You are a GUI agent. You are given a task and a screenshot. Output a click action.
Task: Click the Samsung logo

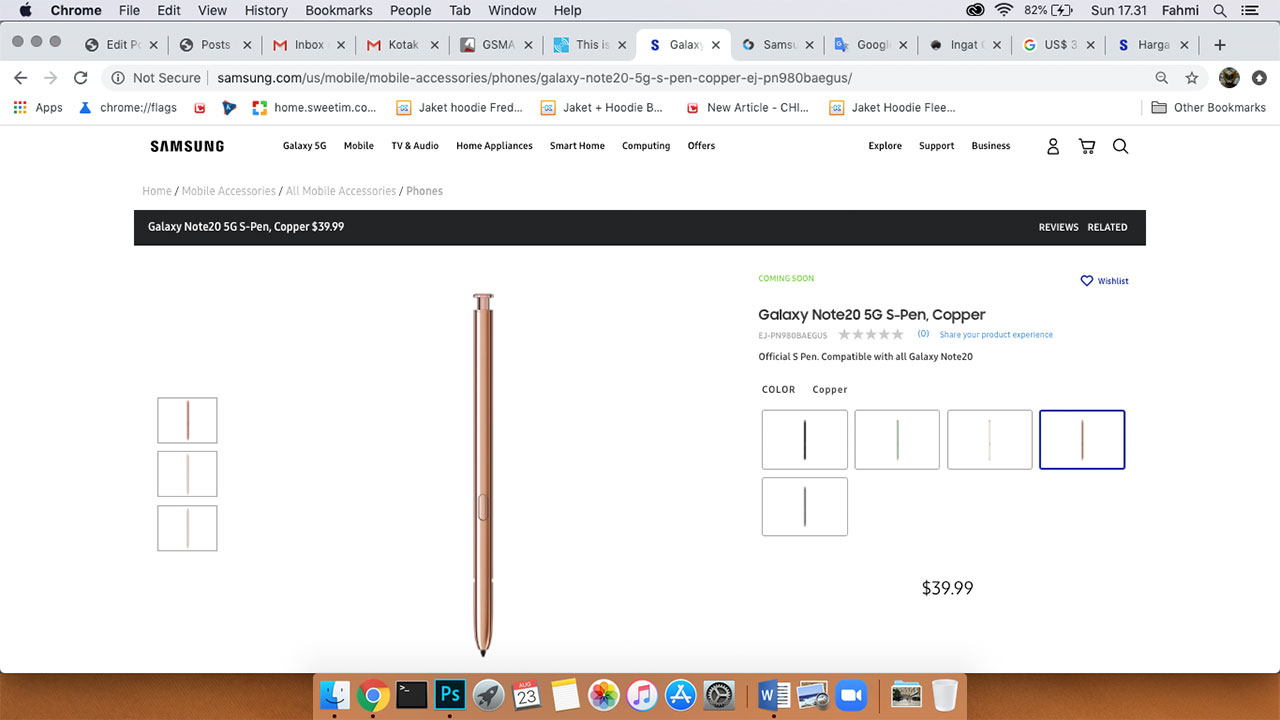(x=187, y=146)
